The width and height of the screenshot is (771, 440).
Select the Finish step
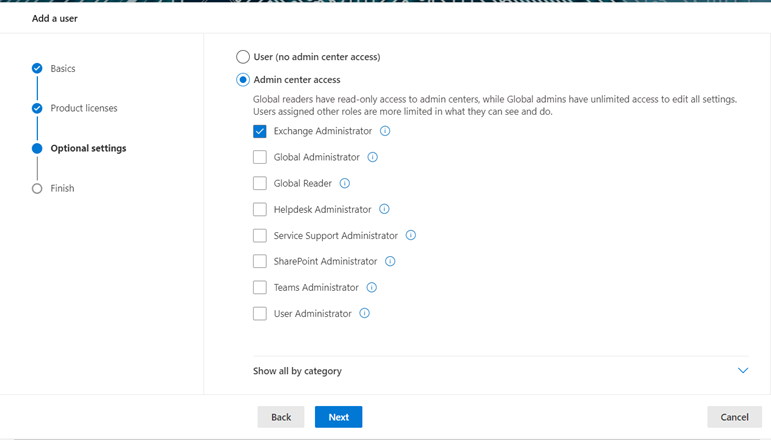[62, 188]
